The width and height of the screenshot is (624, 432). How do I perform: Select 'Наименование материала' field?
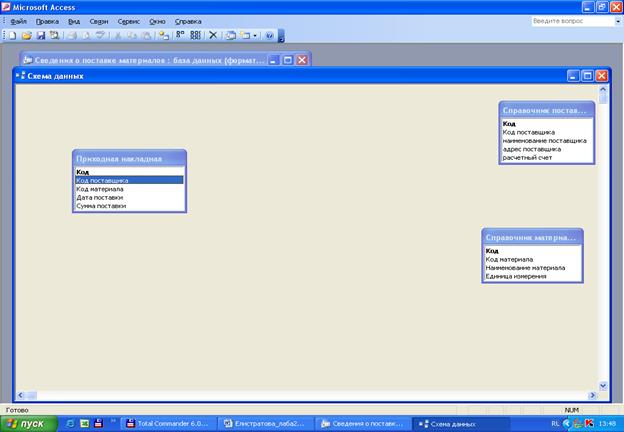pos(532,268)
